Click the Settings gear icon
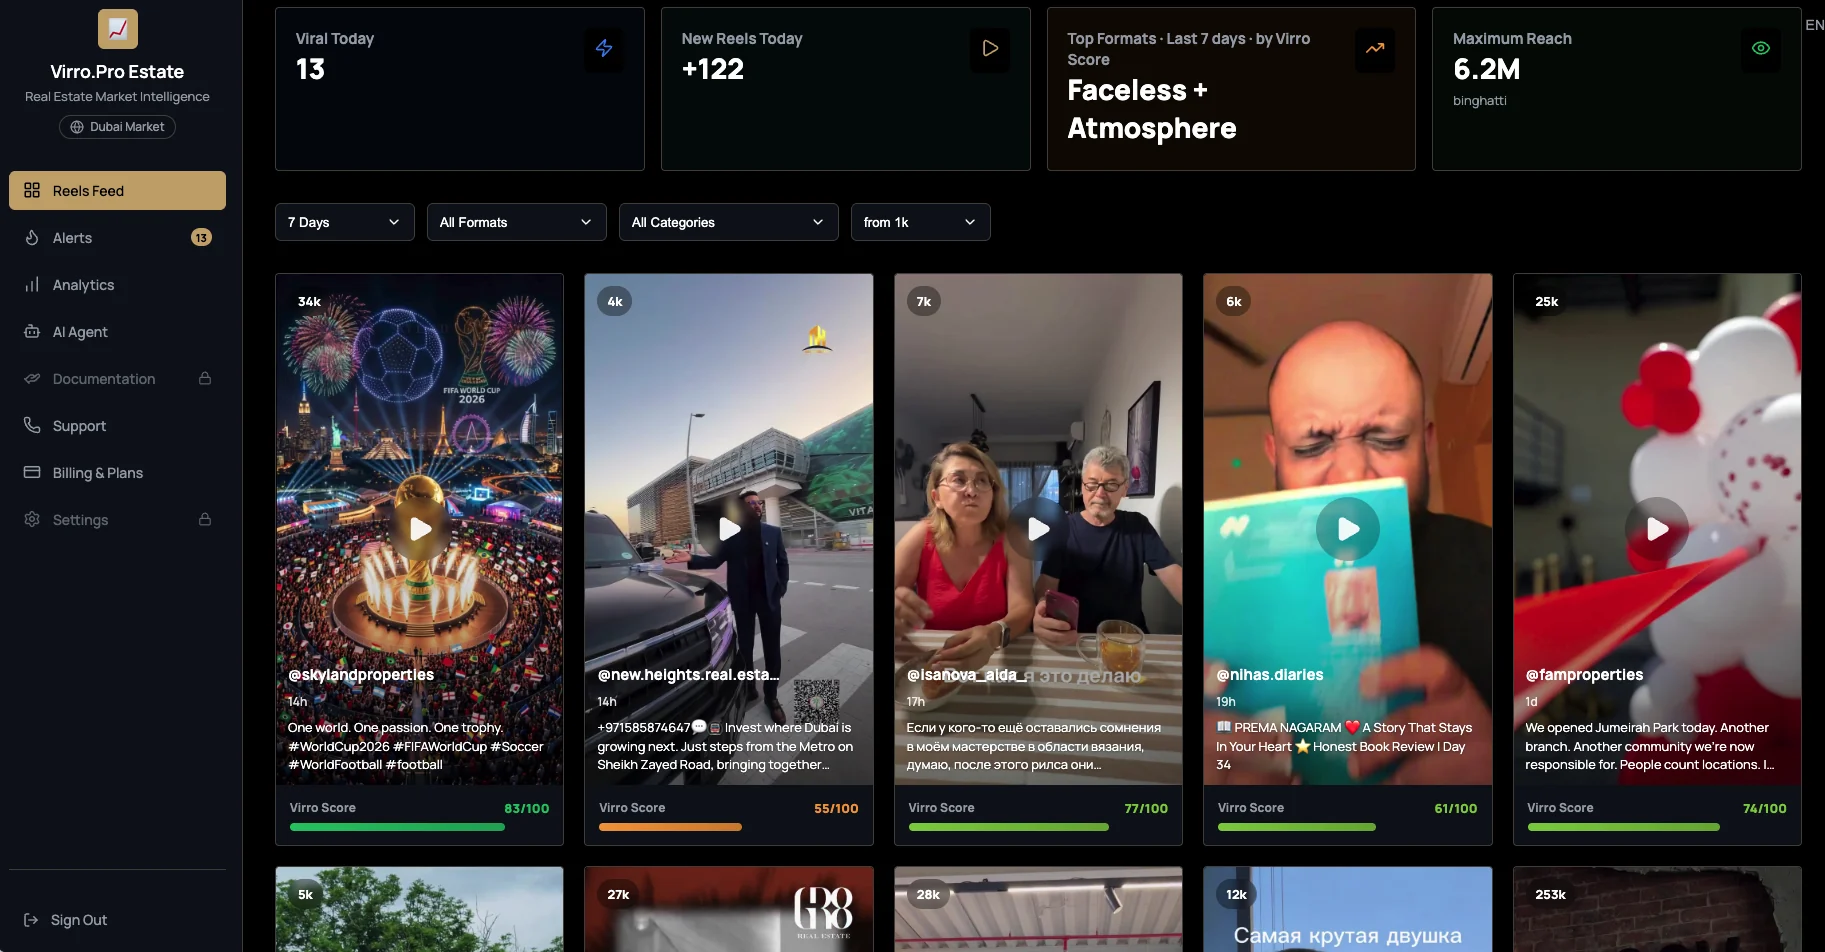This screenshot has width=1825, height=952. (x=32, y=519)
